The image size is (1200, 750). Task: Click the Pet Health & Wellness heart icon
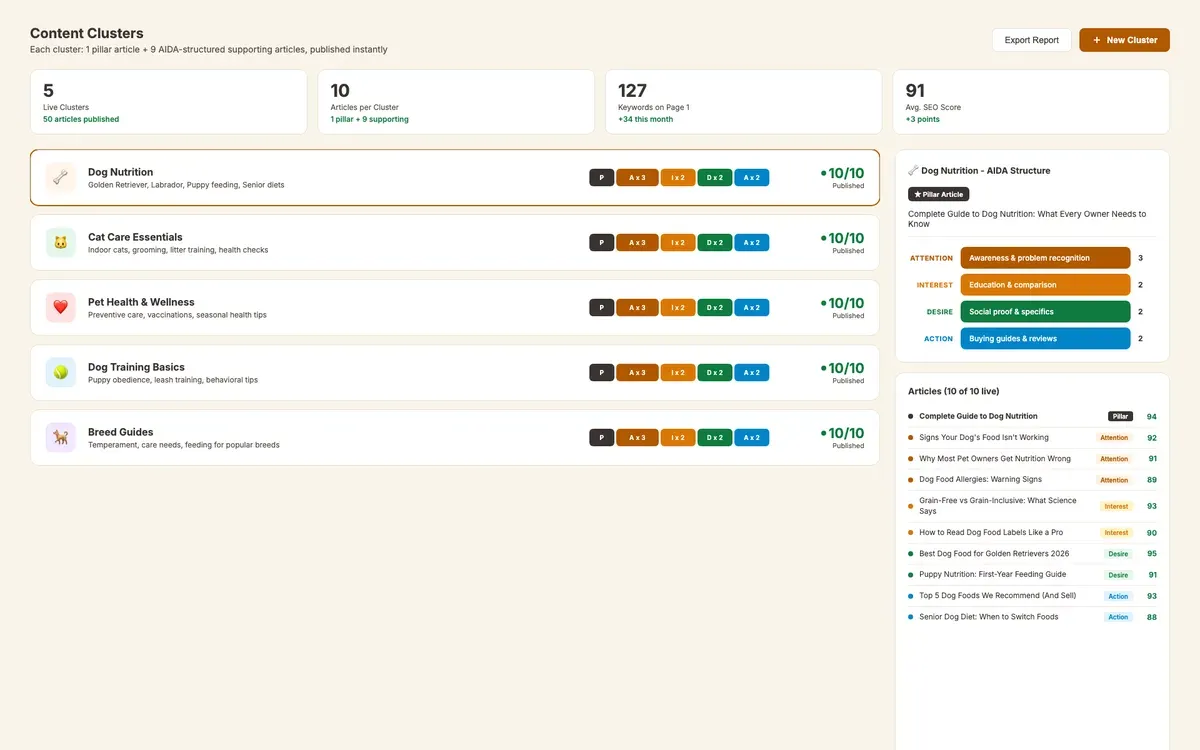pyautogui.click(x=60, y=308)
